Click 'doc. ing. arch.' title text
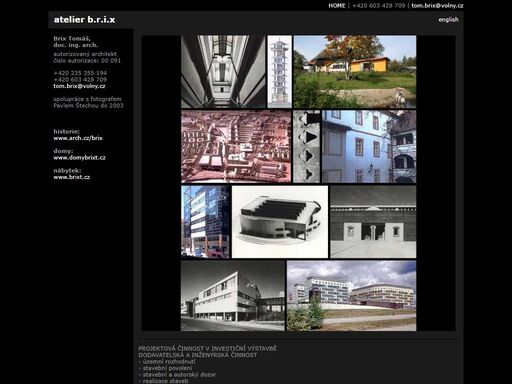 click(x=76, y=45)
